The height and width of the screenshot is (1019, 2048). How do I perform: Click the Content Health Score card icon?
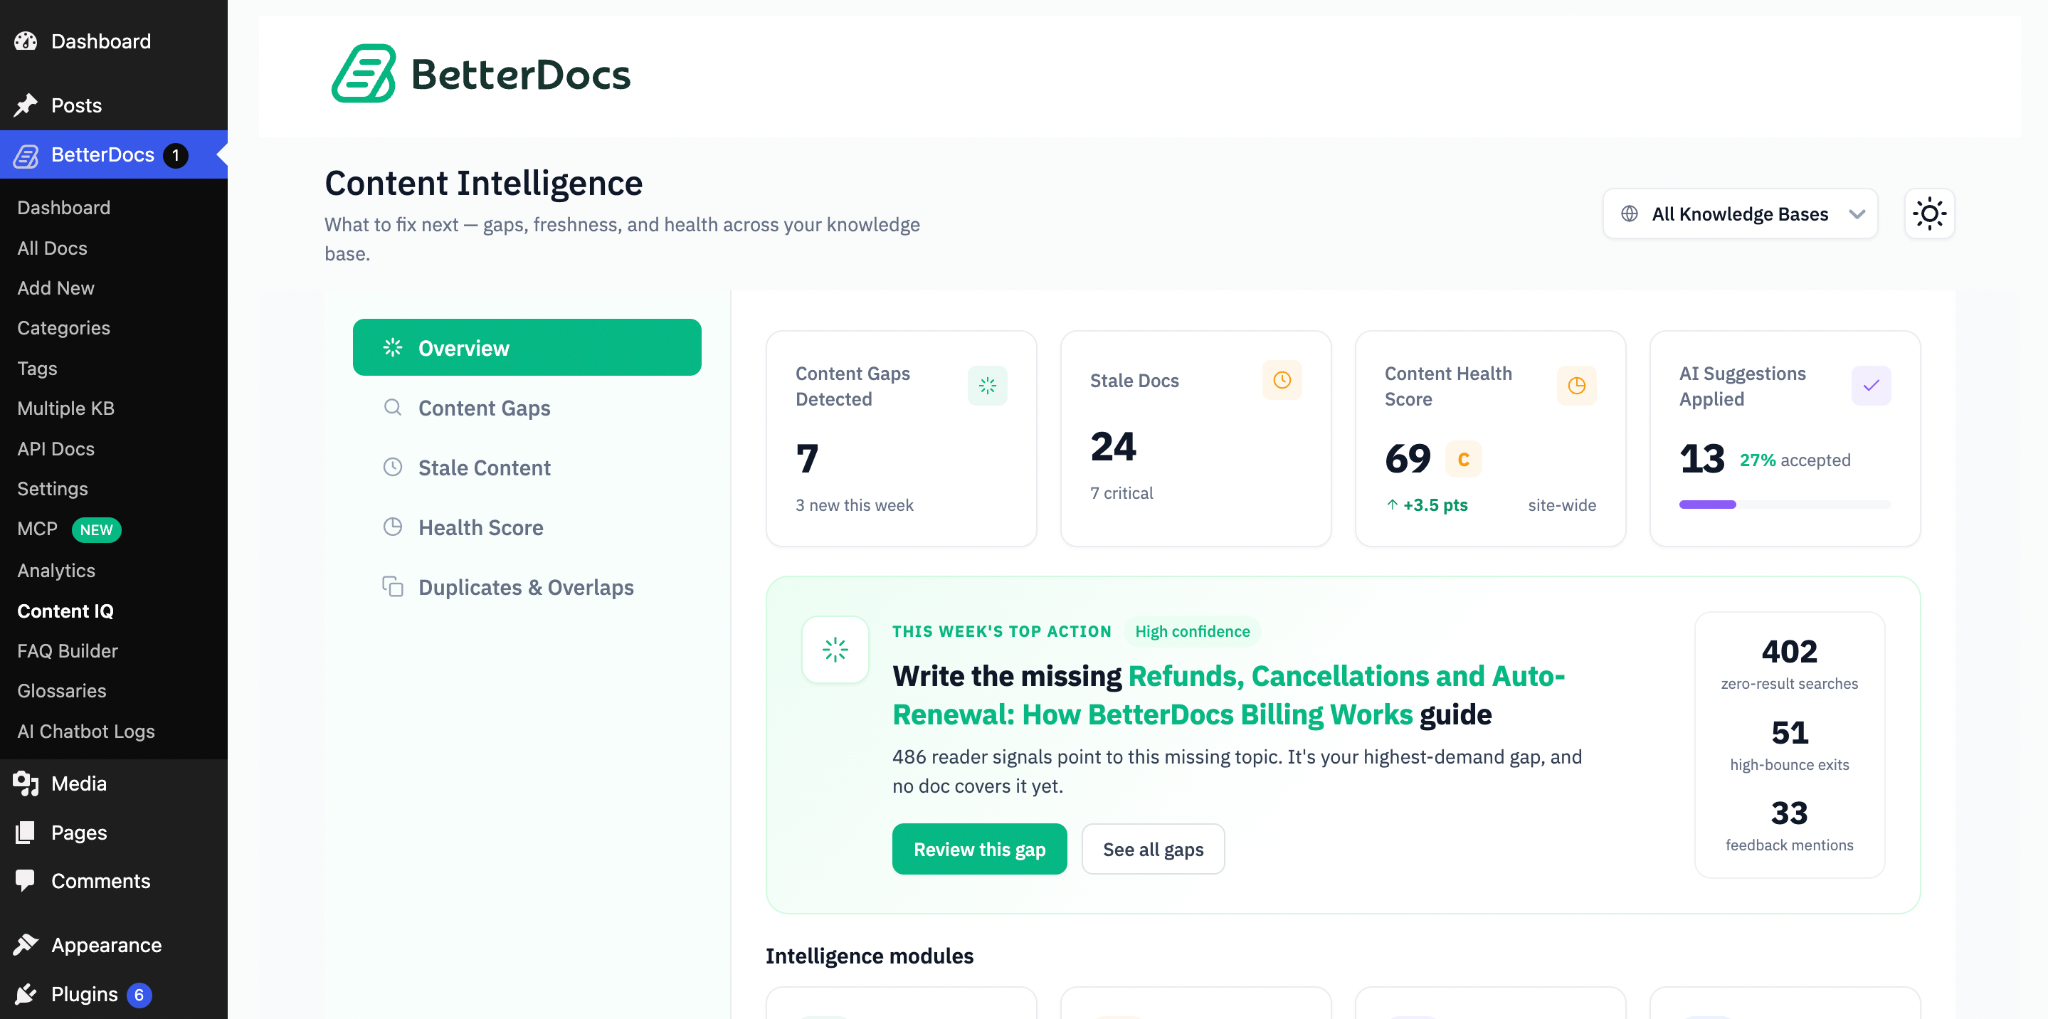(x=1577, y=386)
